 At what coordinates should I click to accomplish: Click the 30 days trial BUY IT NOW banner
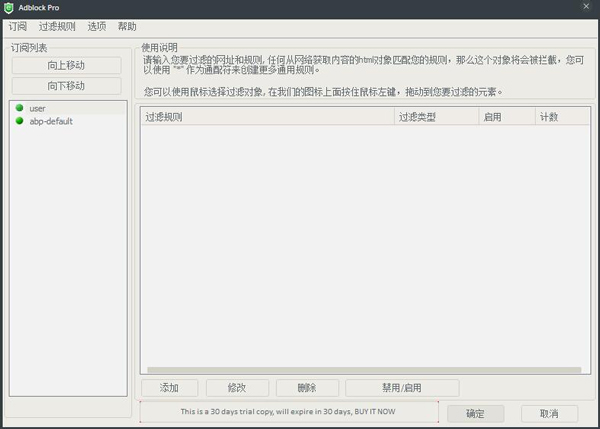[289, 412]
